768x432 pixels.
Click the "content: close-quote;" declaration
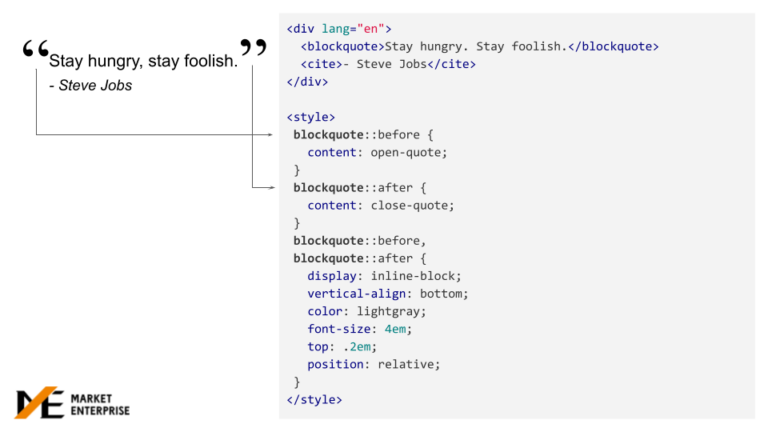pos(381,205)
